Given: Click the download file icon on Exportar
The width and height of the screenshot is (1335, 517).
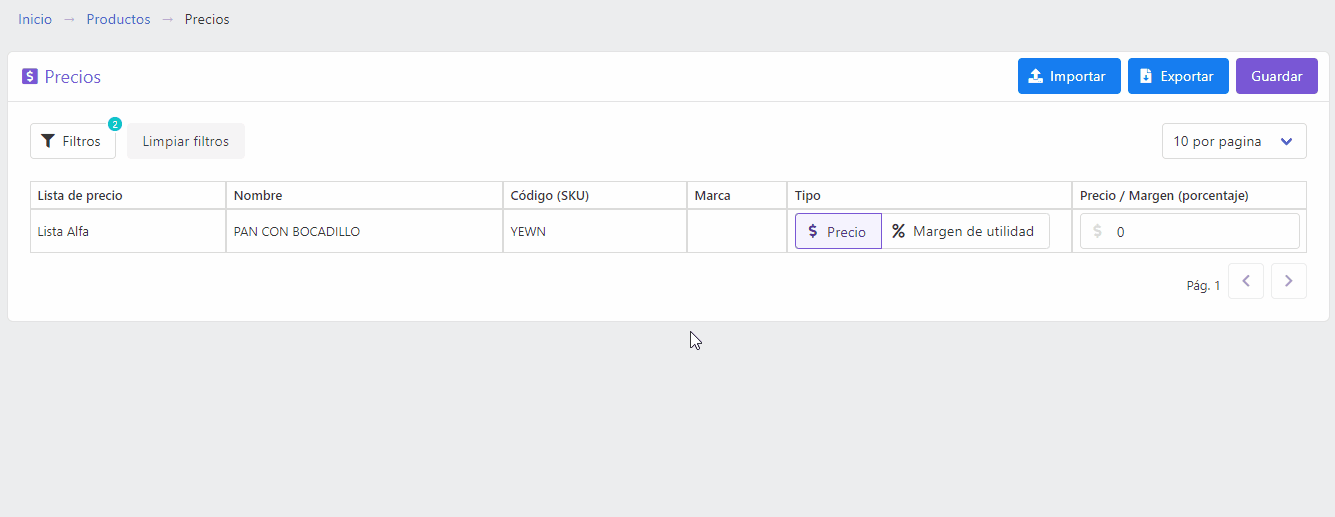Looking at the screenshot, I should tap(1146, 76).
